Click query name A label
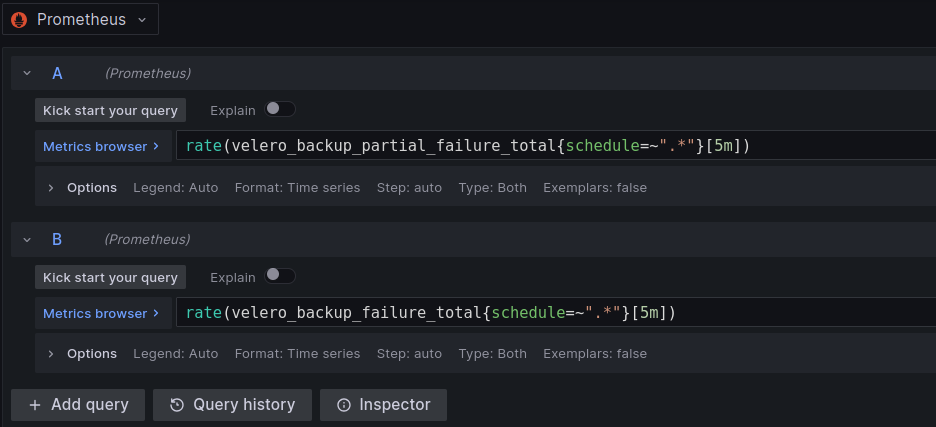Image resolution: width=936 pixels, height=427 pixels. coord(57,73)
